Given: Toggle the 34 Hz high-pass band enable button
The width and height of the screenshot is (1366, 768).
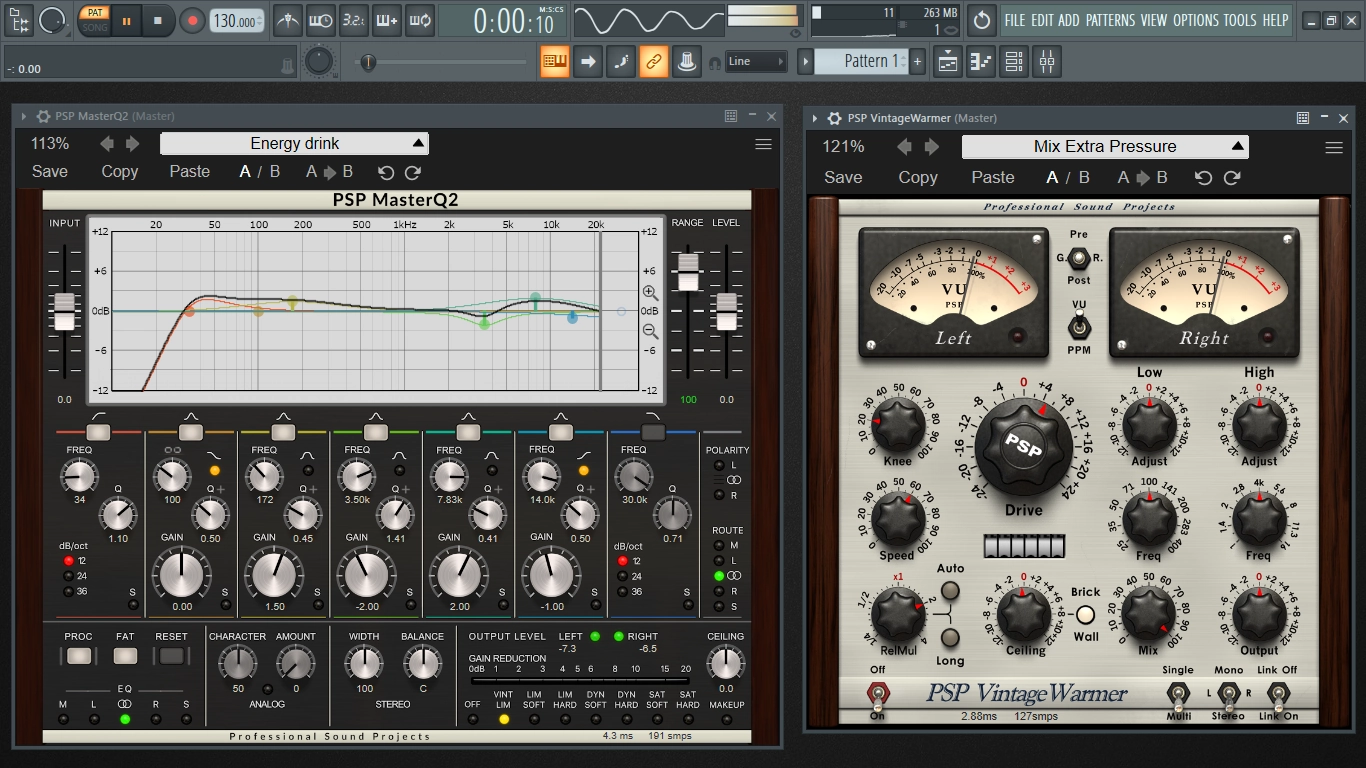Looking at the screenshot, I should coord(98,432).
